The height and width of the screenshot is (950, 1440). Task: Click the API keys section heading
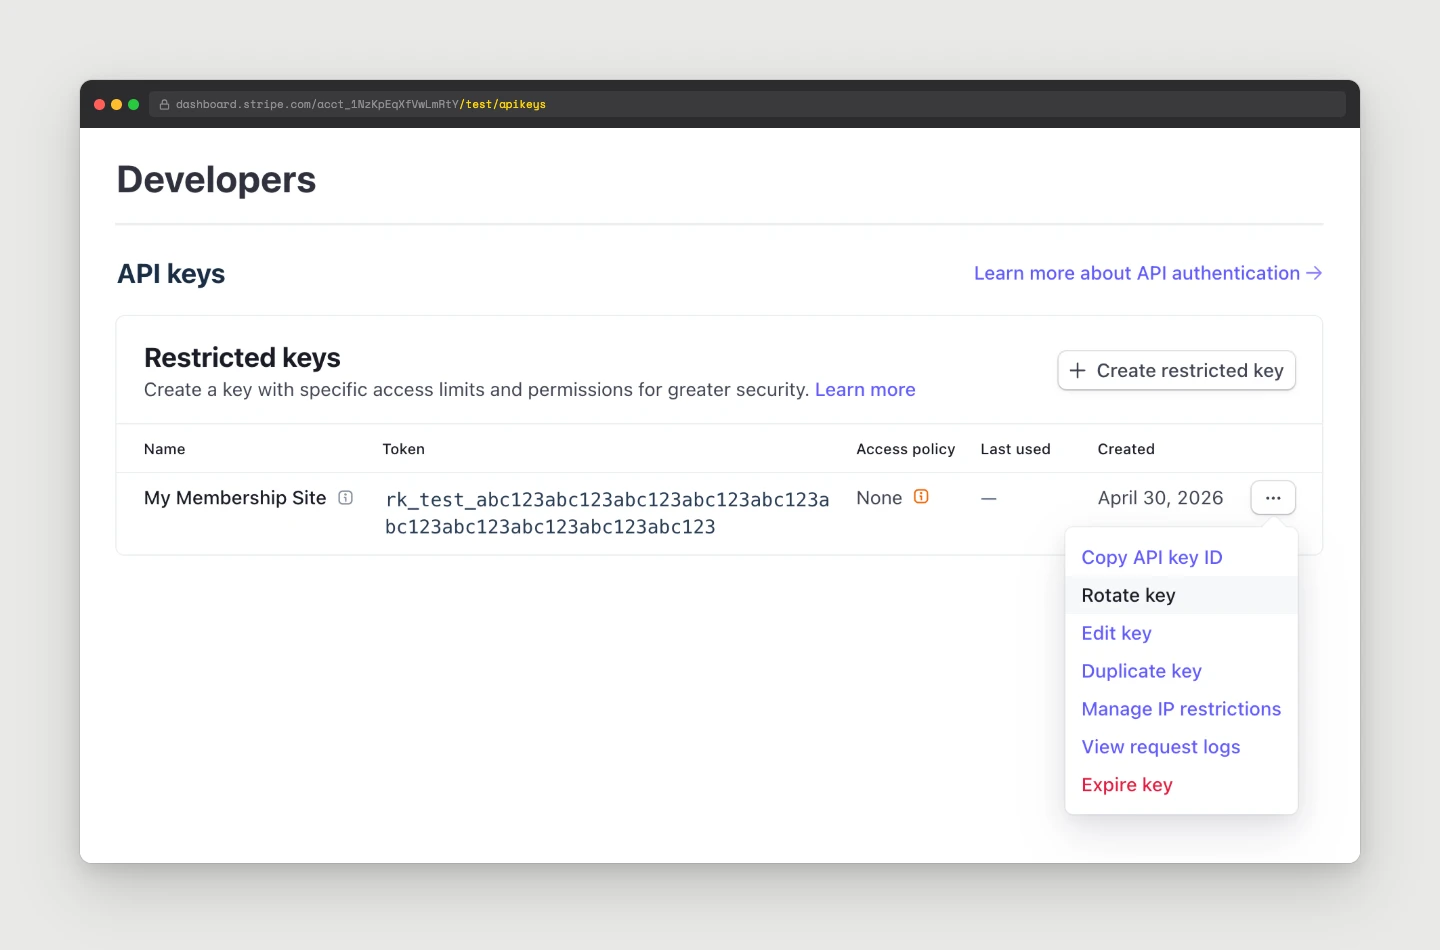(171, 274)
